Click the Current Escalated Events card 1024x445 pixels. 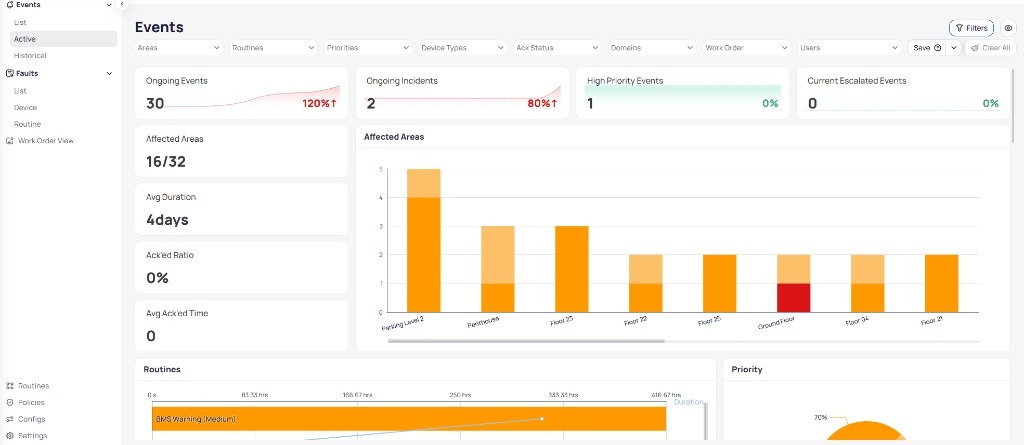click(903, 93)
